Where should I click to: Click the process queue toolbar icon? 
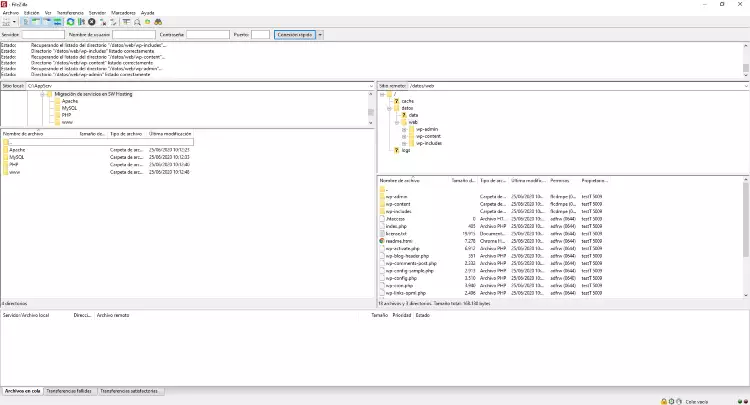pos(81,21)
